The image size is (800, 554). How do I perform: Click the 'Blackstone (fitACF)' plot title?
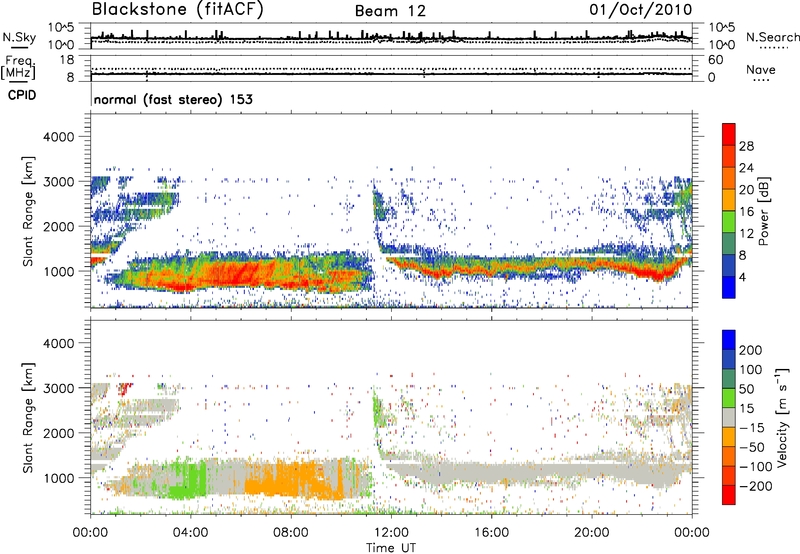[178, 9]
